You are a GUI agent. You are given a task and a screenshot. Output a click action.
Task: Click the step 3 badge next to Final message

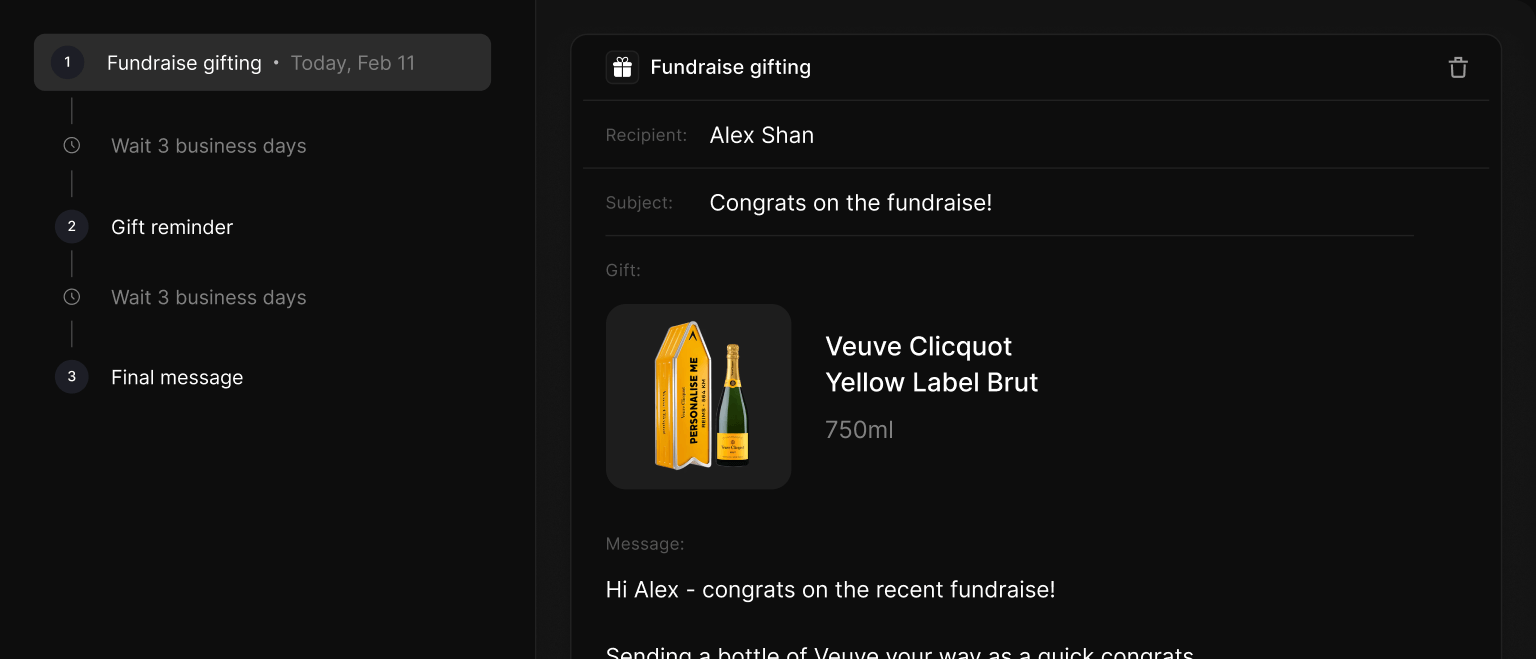click(71, 376)
